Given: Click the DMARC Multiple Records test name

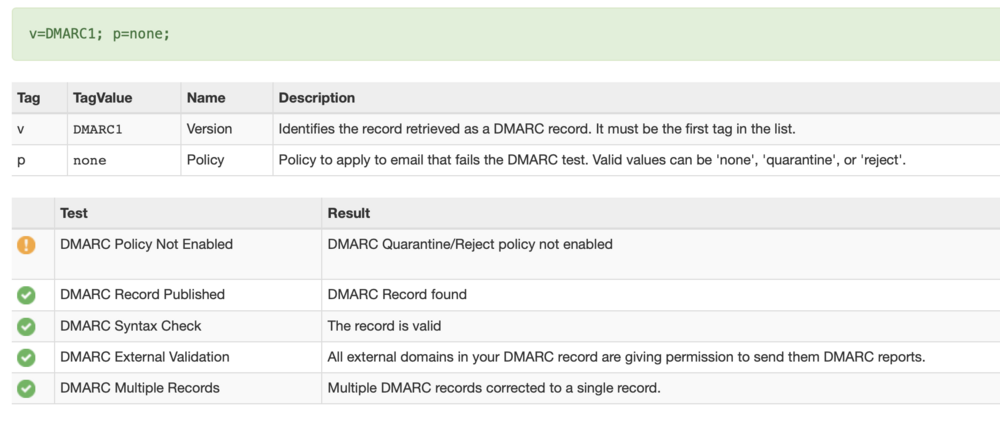Looking at the screenshot, I should (x=139, y=388).
